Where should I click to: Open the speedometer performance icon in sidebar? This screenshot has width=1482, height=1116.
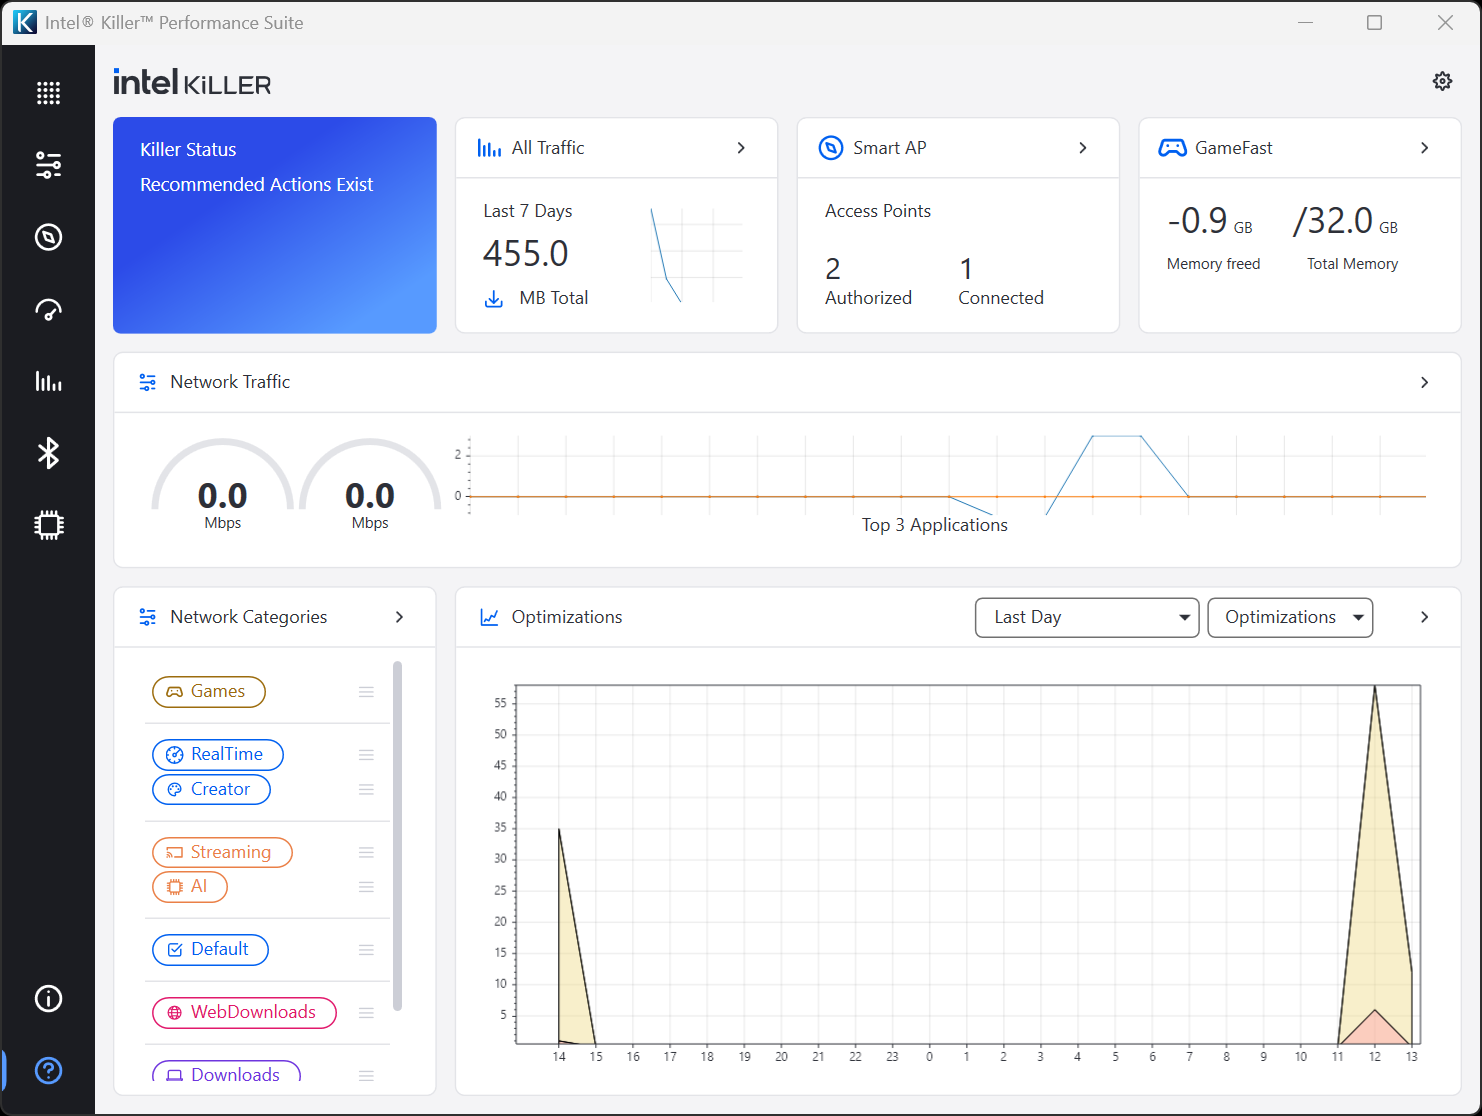[x=48, y=310]
